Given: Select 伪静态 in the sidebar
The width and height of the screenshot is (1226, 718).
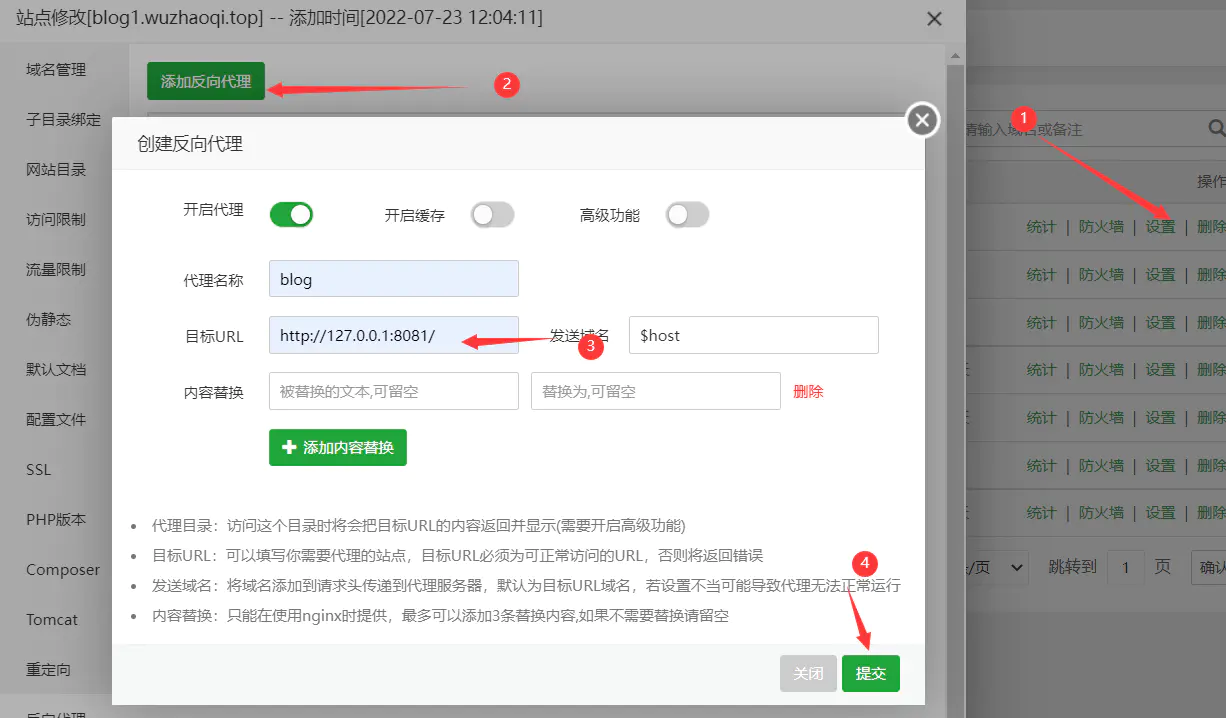Looking at the screenshot, I should click(x=47, y=319).
